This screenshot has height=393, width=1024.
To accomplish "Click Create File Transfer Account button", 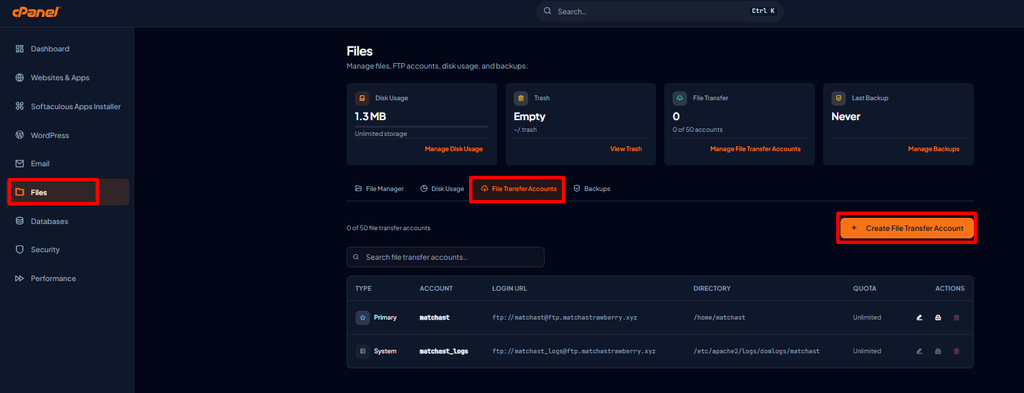I will tap(907, 228).
